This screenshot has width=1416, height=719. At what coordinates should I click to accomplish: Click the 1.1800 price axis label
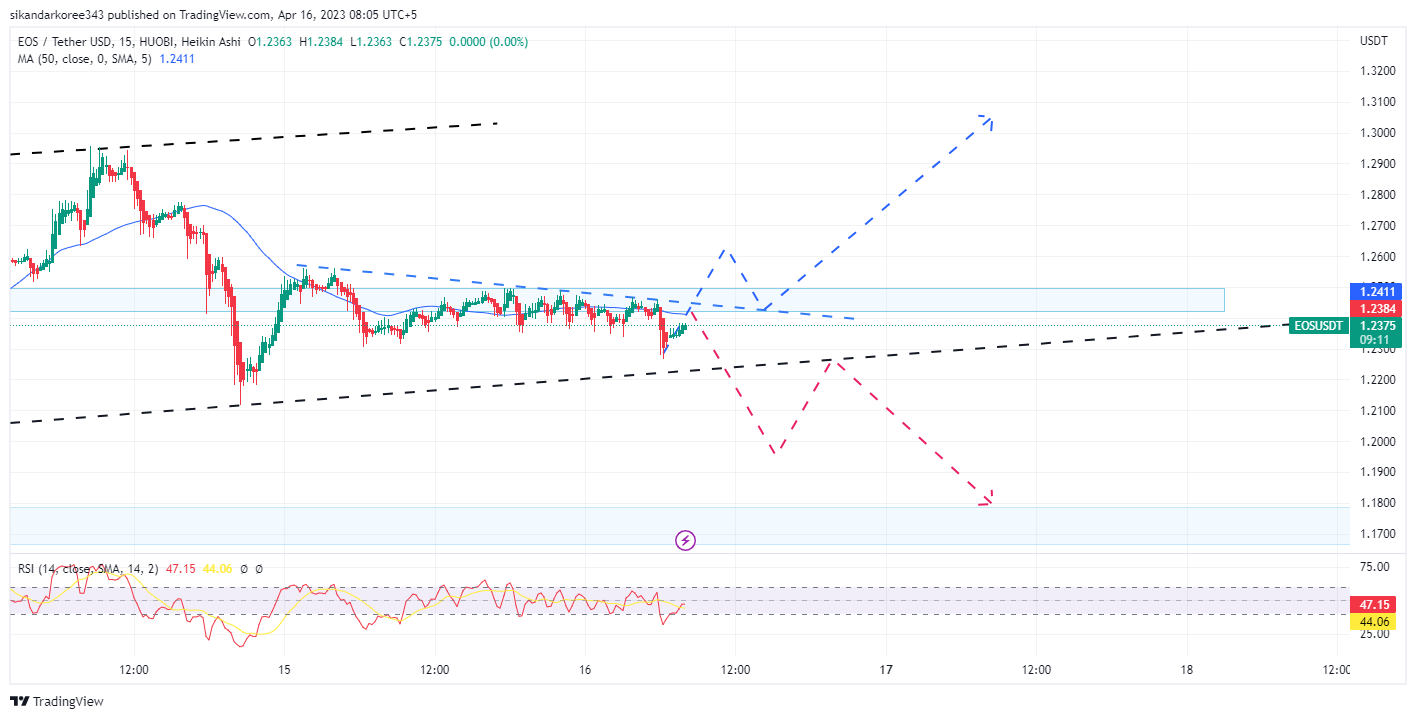(x=1377, y=503)
